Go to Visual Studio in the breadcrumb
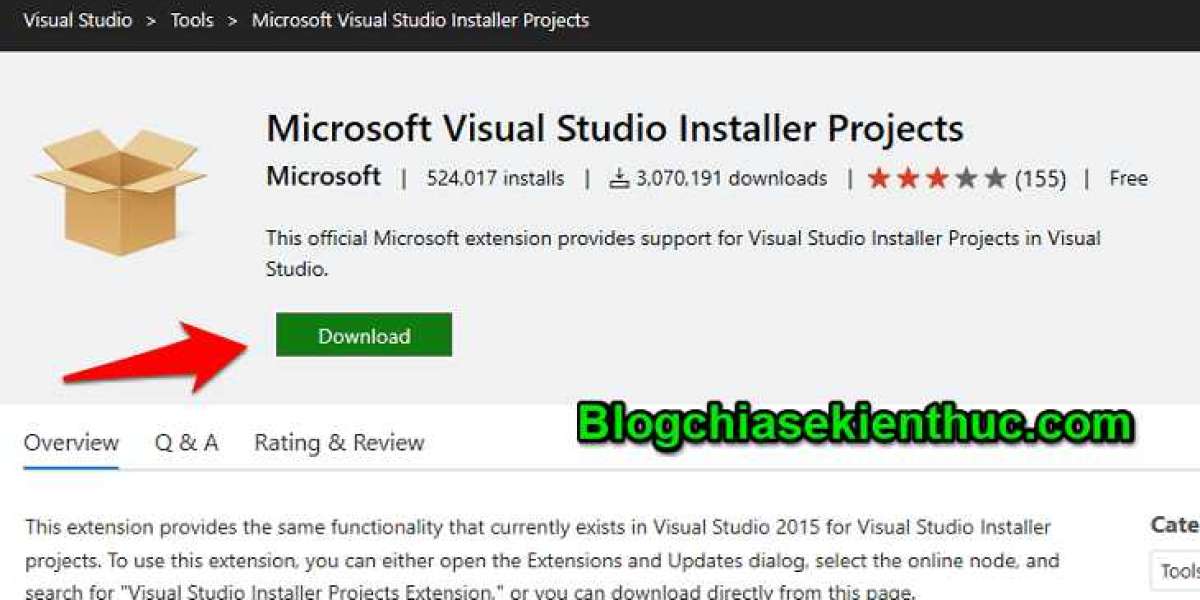The image size is (1200, 600). coord(78,20)
